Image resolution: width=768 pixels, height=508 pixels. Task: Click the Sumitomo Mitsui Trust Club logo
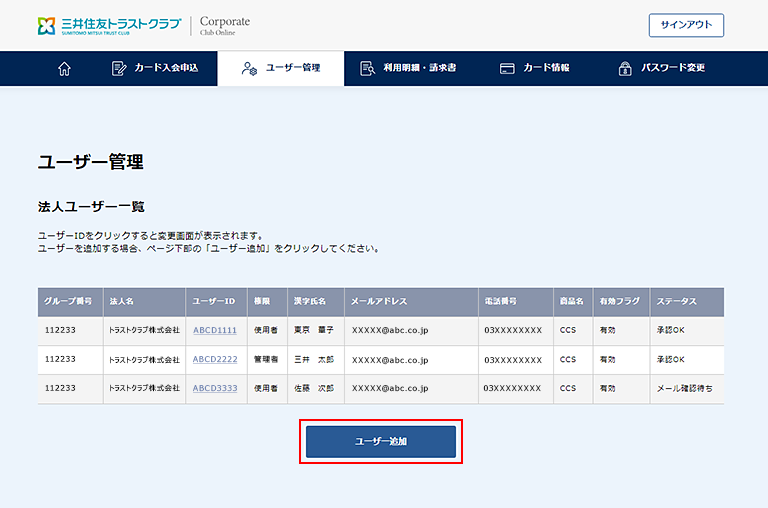pos(110,25)
